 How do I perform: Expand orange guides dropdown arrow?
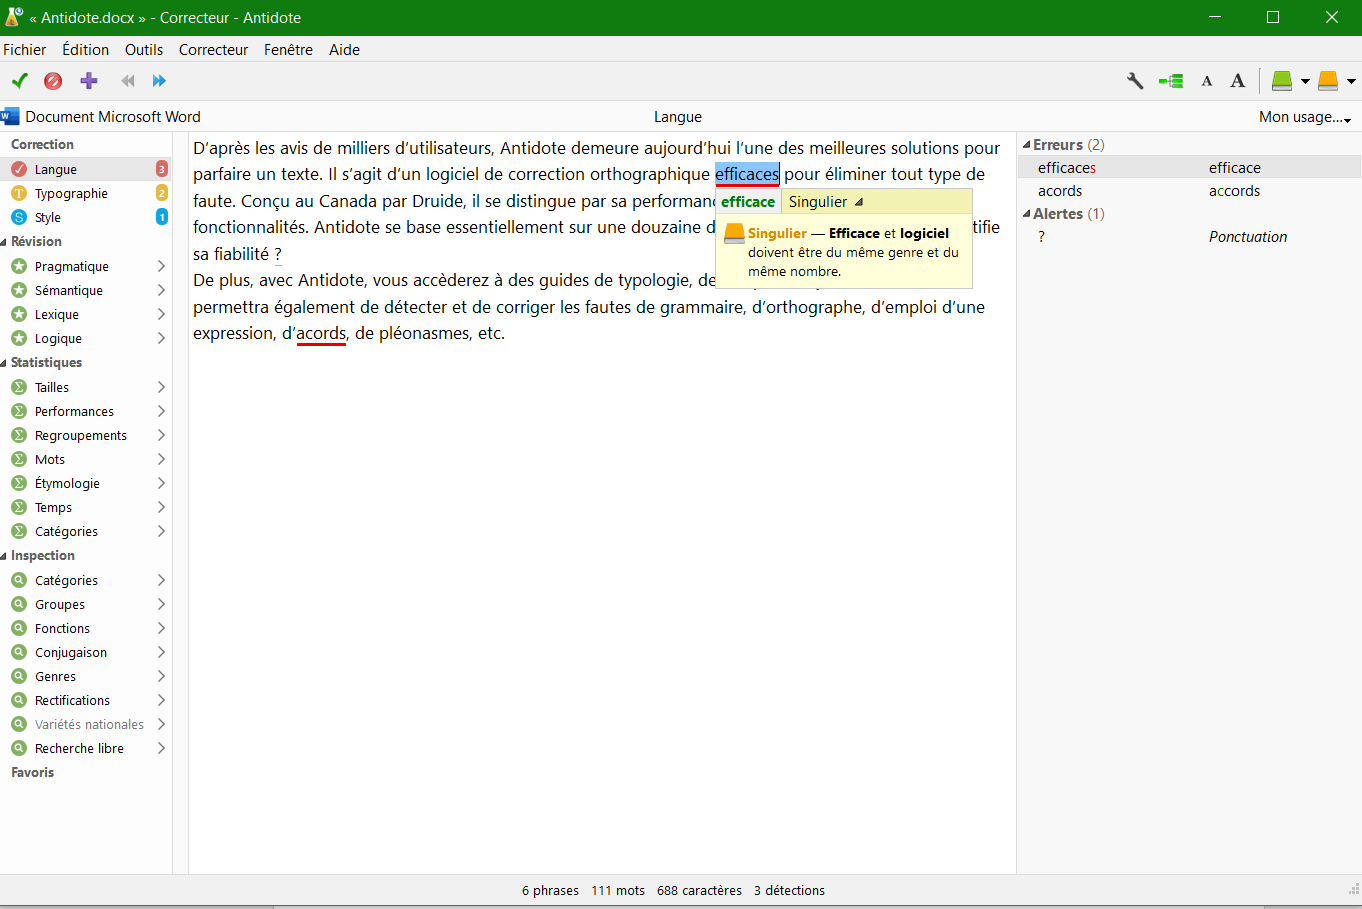point(1351,82)
